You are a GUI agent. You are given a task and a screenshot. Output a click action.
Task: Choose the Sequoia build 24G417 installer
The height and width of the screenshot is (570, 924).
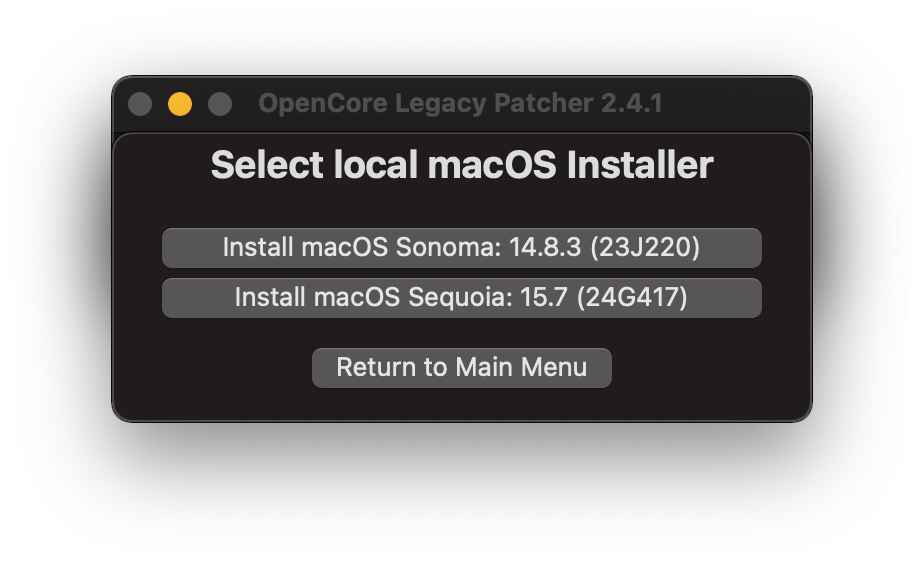point(461,298)
